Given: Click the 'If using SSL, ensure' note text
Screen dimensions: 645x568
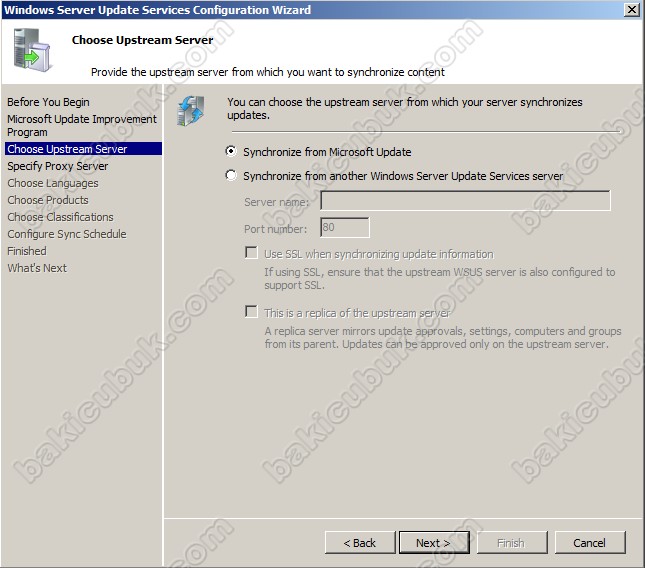Looking at the screenshot, I should coord(439,278).
